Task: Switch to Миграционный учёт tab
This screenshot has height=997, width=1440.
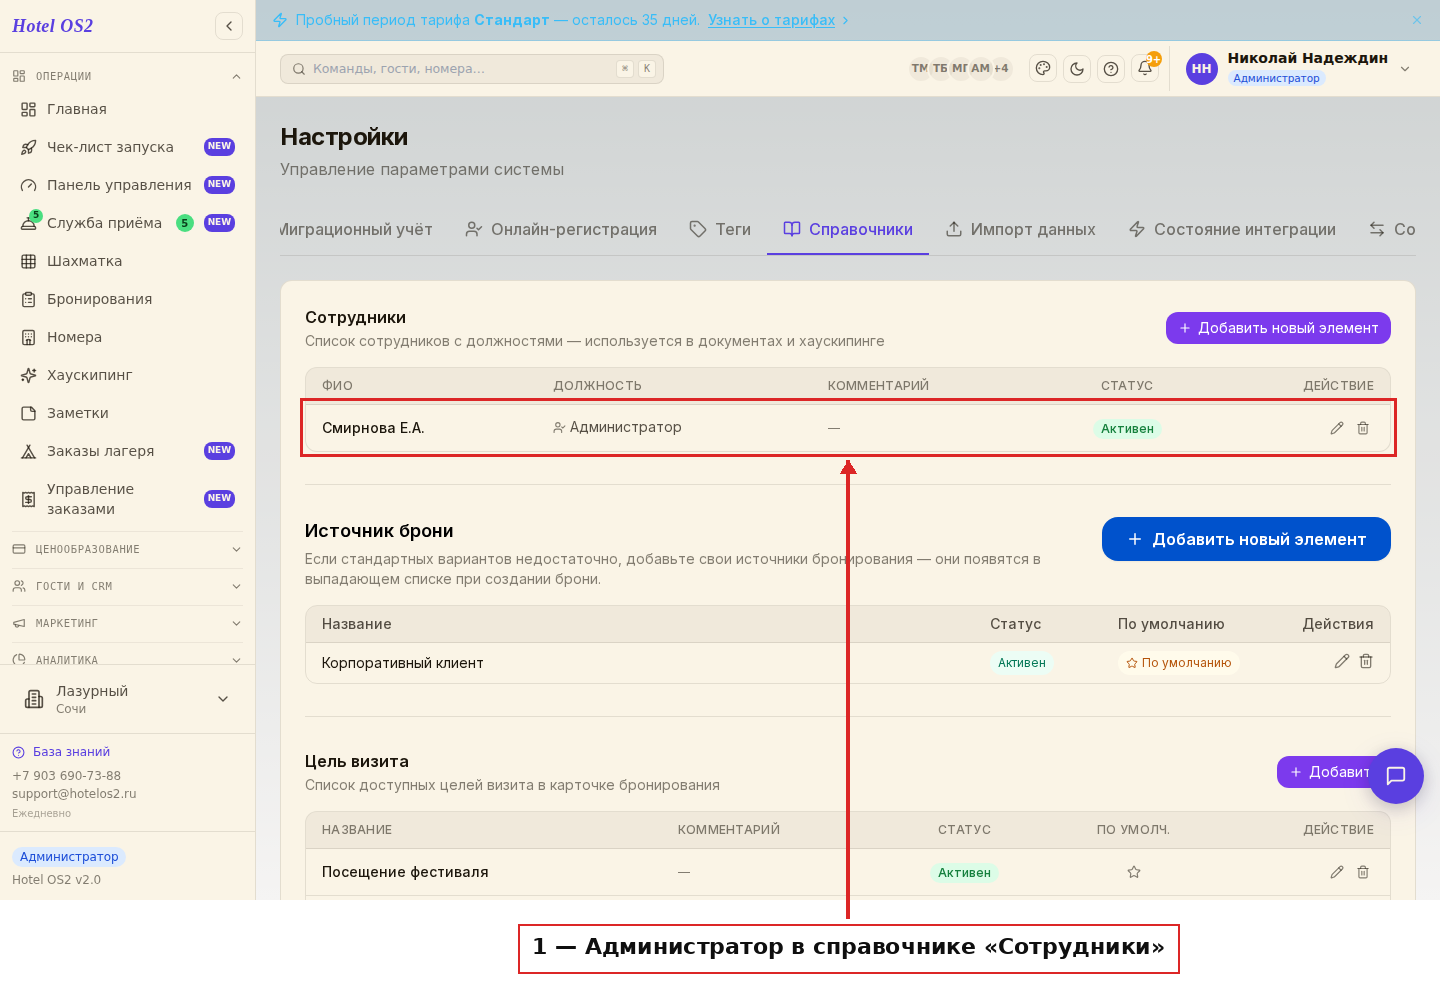Action: coord(356,229)
